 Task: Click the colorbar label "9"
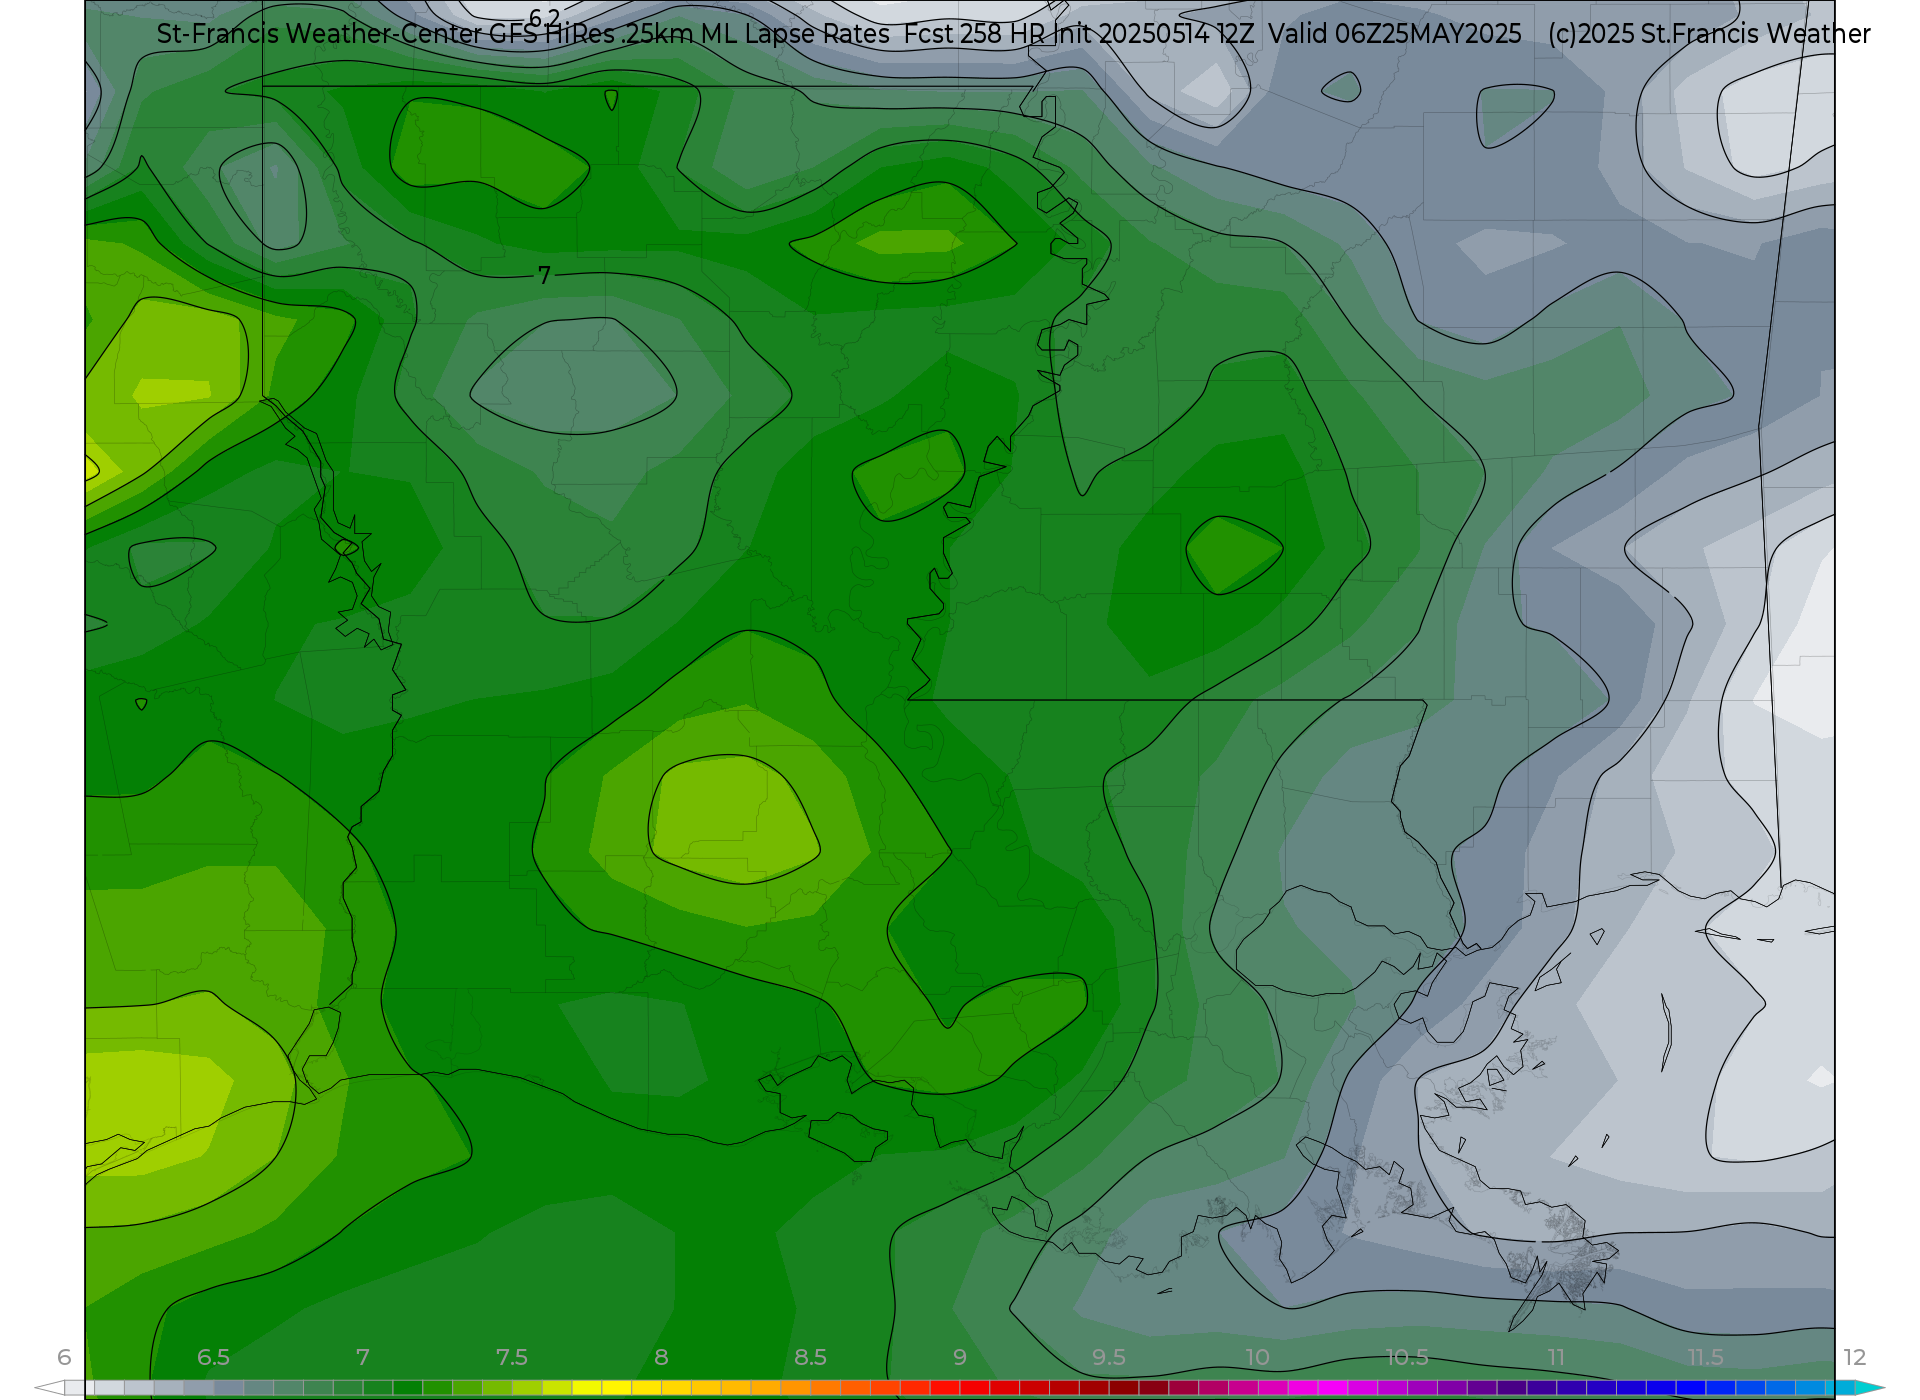(x=960, y=1357)
